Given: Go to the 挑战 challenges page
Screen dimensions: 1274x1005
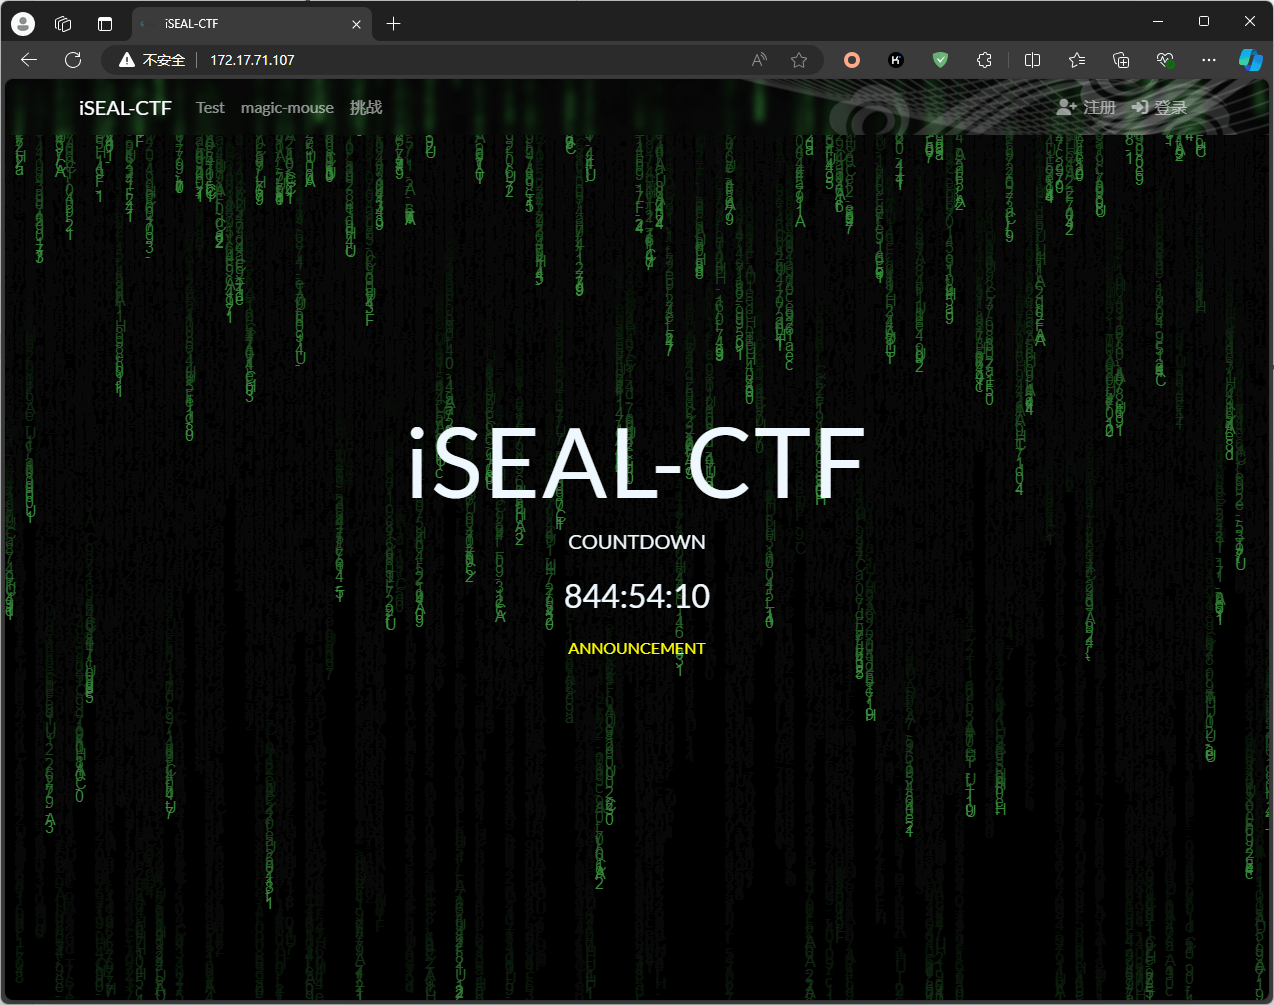Looking at the screenshot, I should pyautogui.click(x=366, y=108).
